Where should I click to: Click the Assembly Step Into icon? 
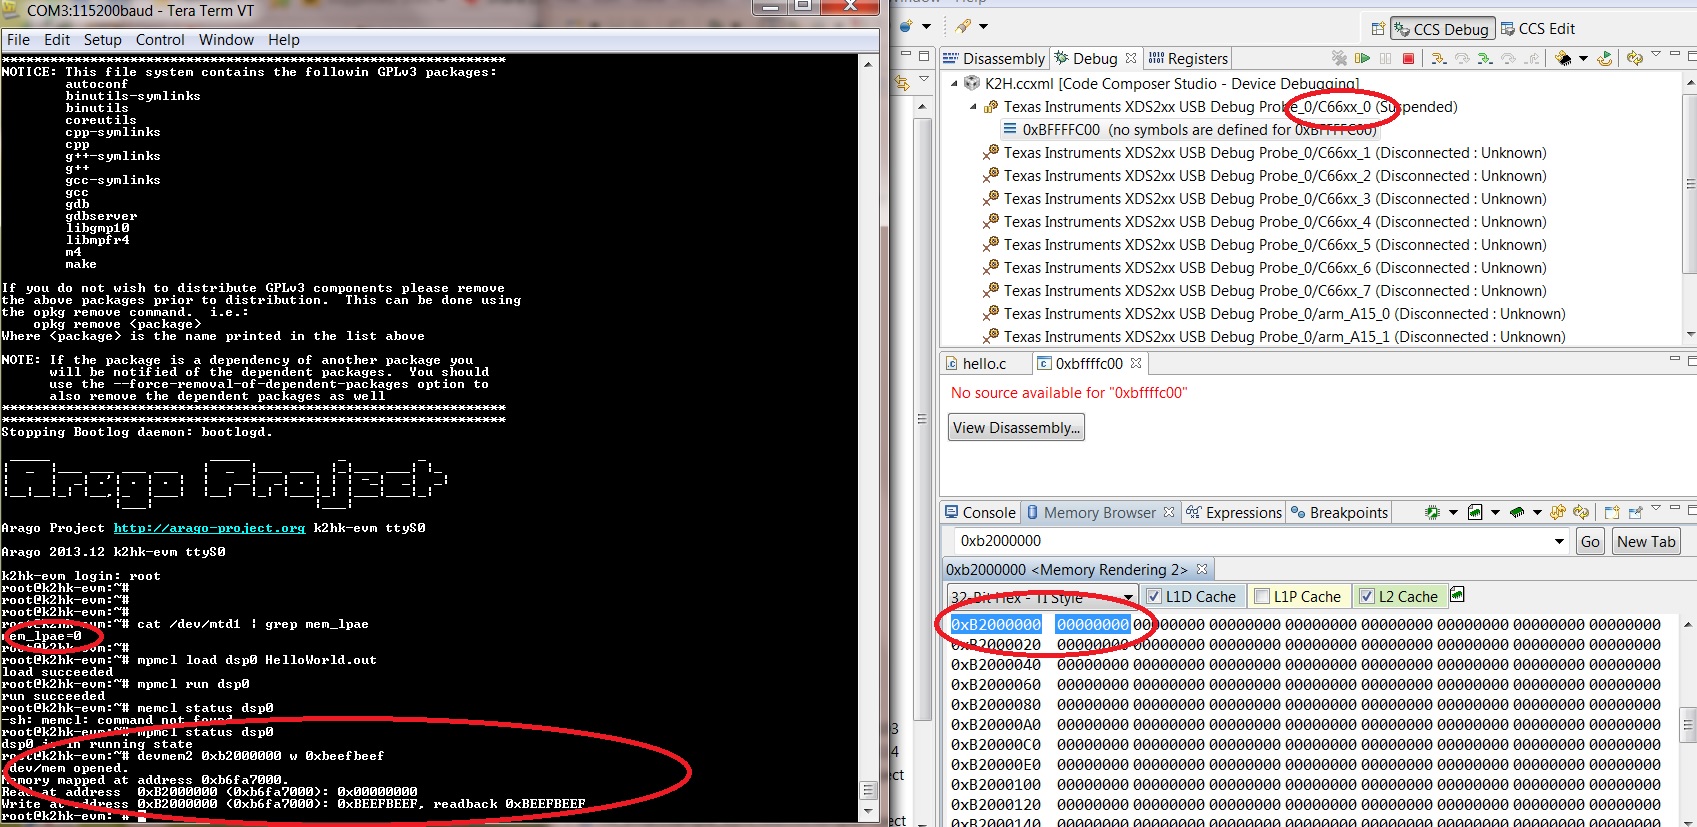pyautogui.click(x=1485, y=58)
